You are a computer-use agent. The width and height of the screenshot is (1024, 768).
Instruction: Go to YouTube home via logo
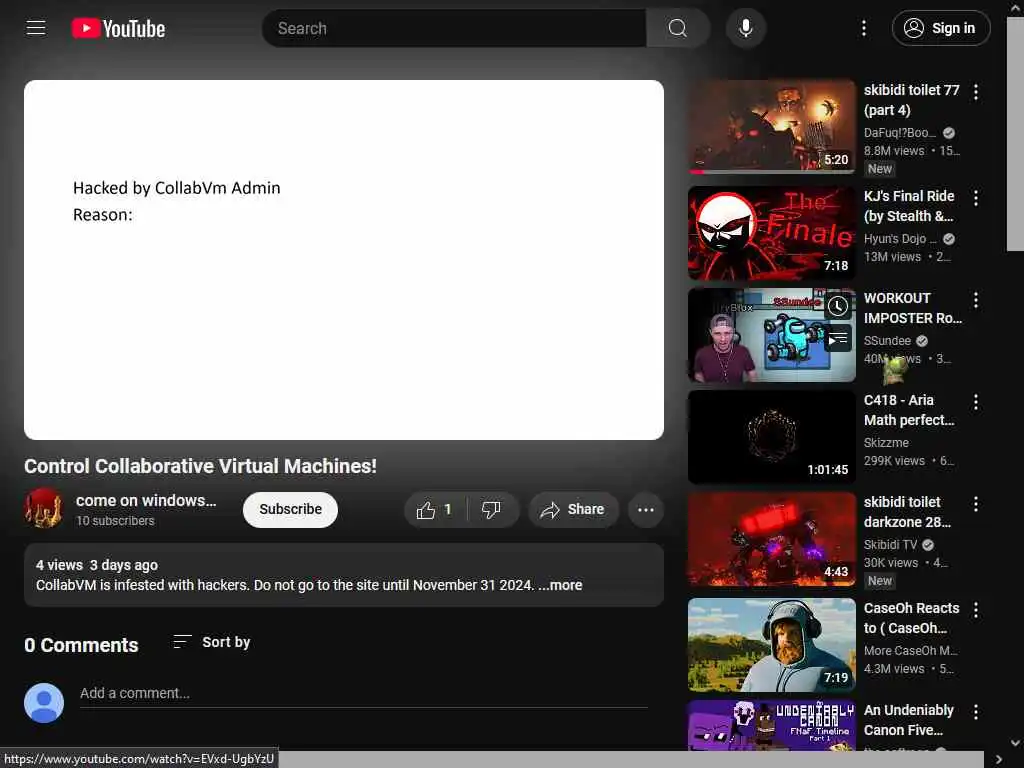click(118, 28)
